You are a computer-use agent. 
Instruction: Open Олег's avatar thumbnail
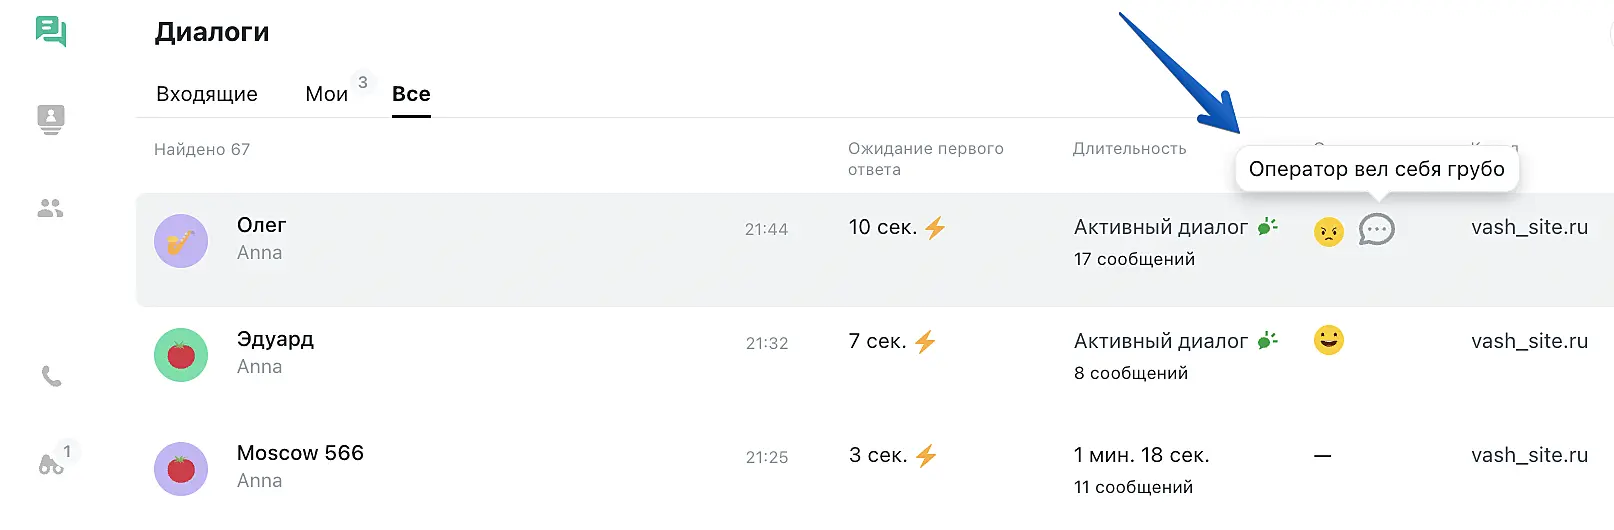tap(181, 241)
